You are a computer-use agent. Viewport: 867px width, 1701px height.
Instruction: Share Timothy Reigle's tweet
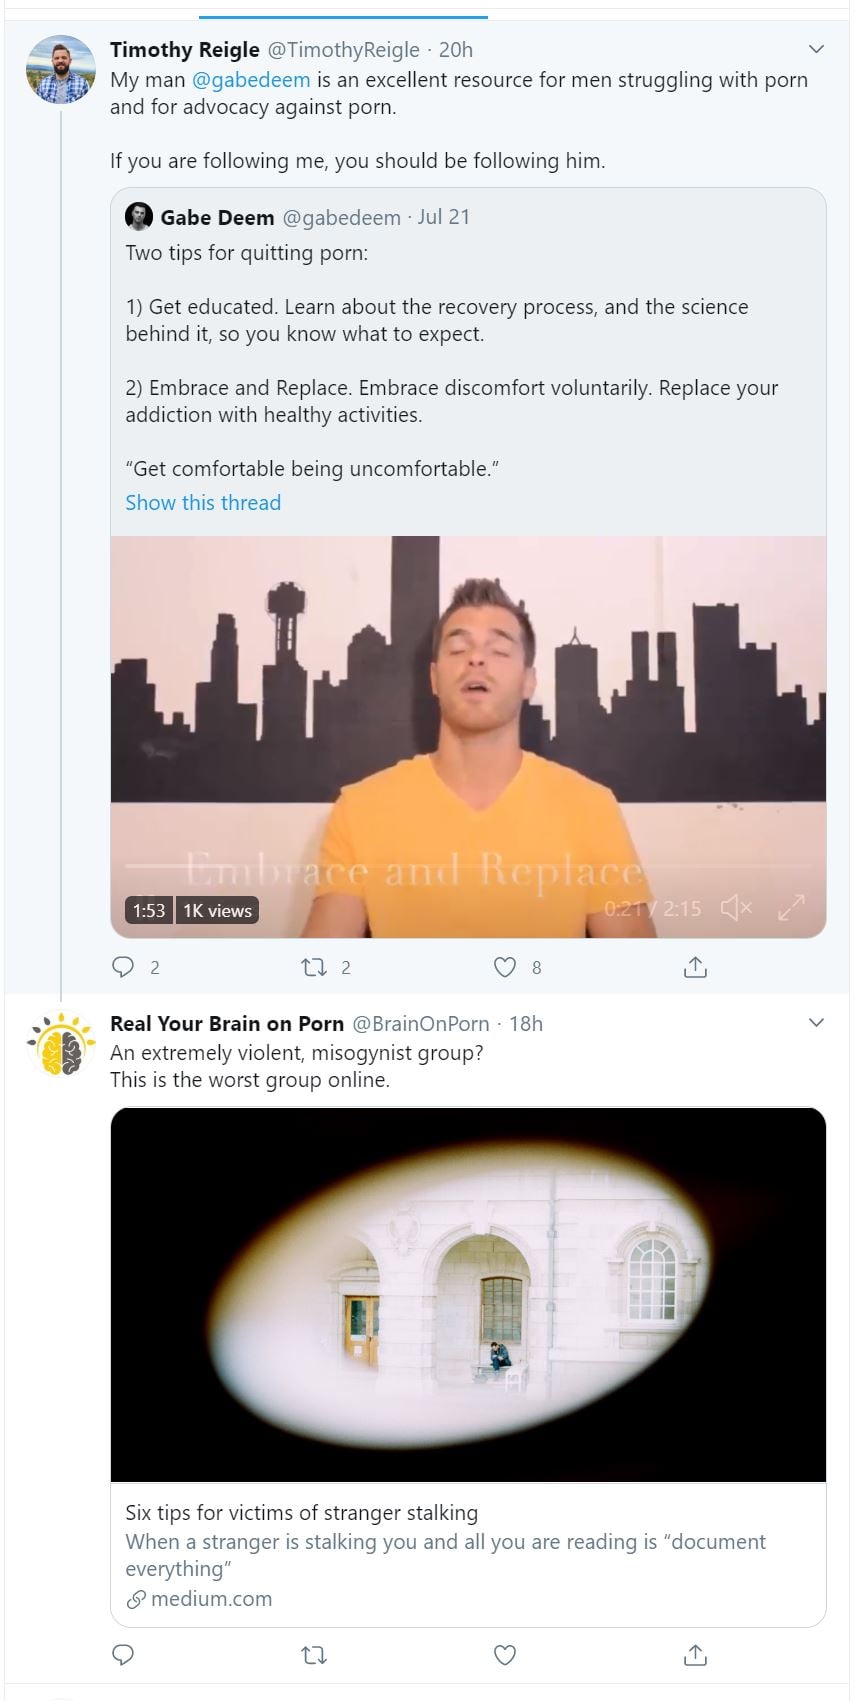(695, 967)
